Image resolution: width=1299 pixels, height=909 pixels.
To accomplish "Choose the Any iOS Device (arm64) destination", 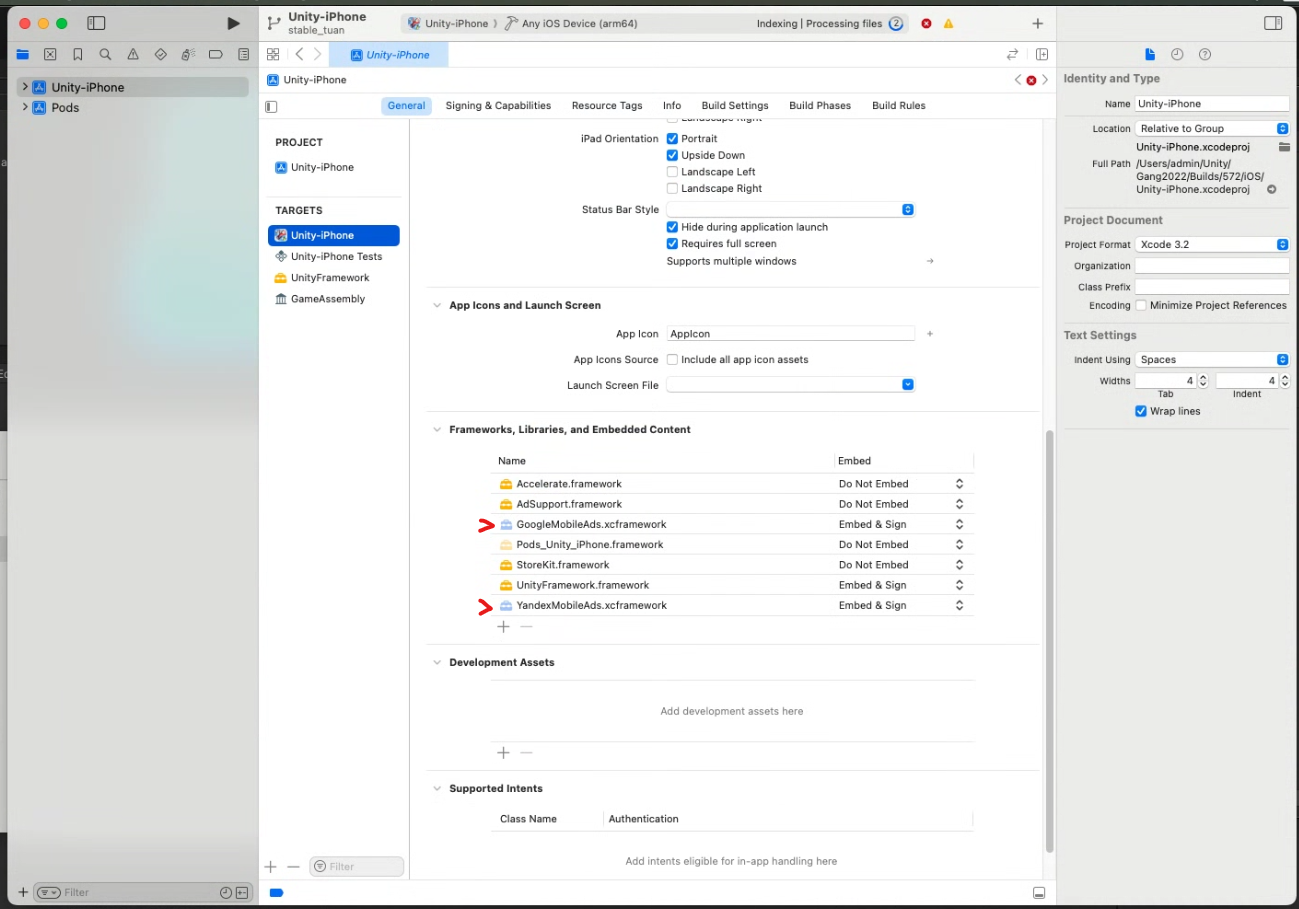I will pyautogui.click(x=570, y=23).
